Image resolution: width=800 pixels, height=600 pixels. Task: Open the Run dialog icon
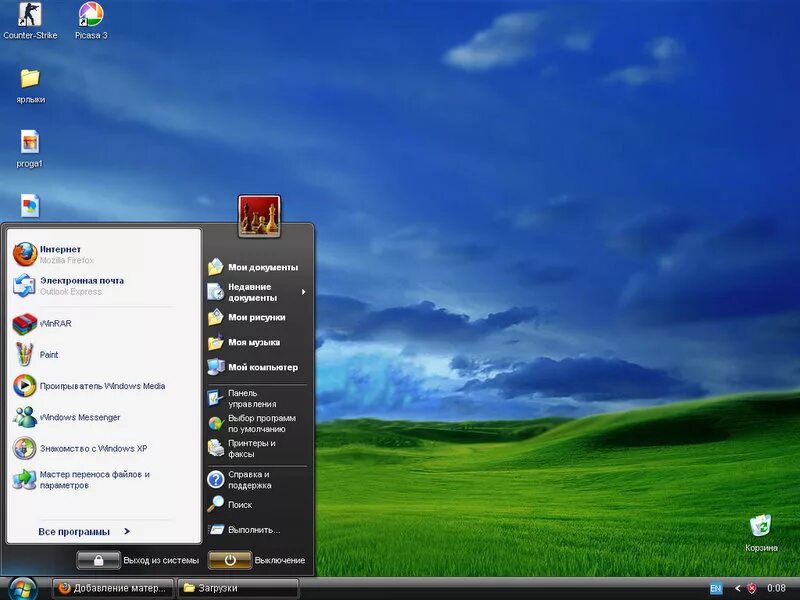click(216, 530)
